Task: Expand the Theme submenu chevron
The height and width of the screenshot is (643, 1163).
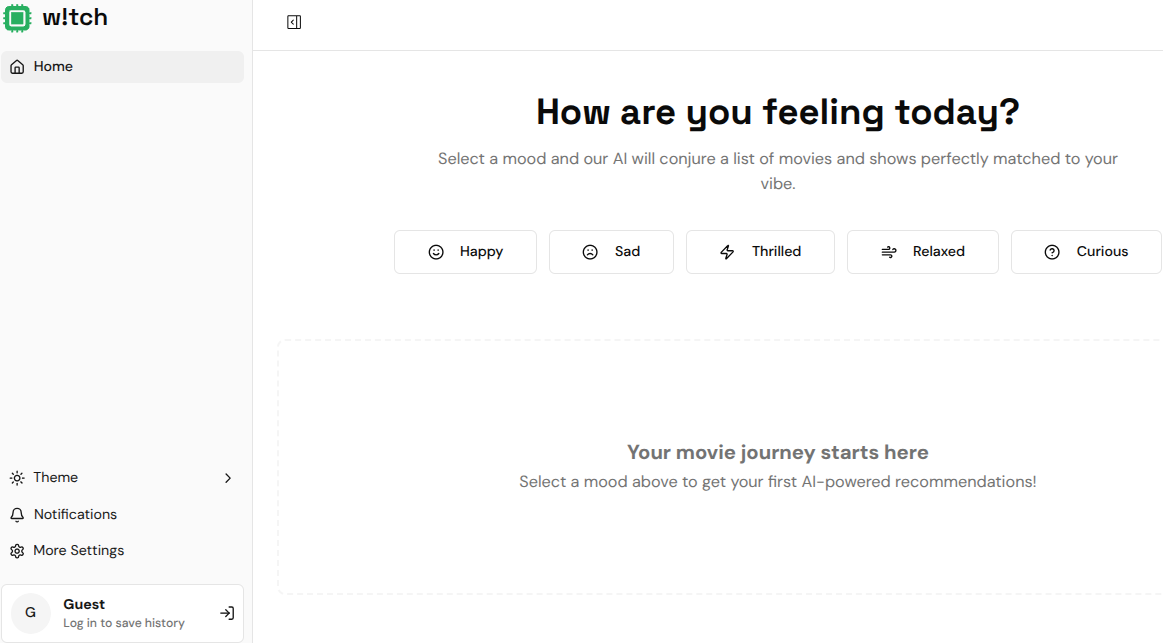Action: tap(228, 478)
